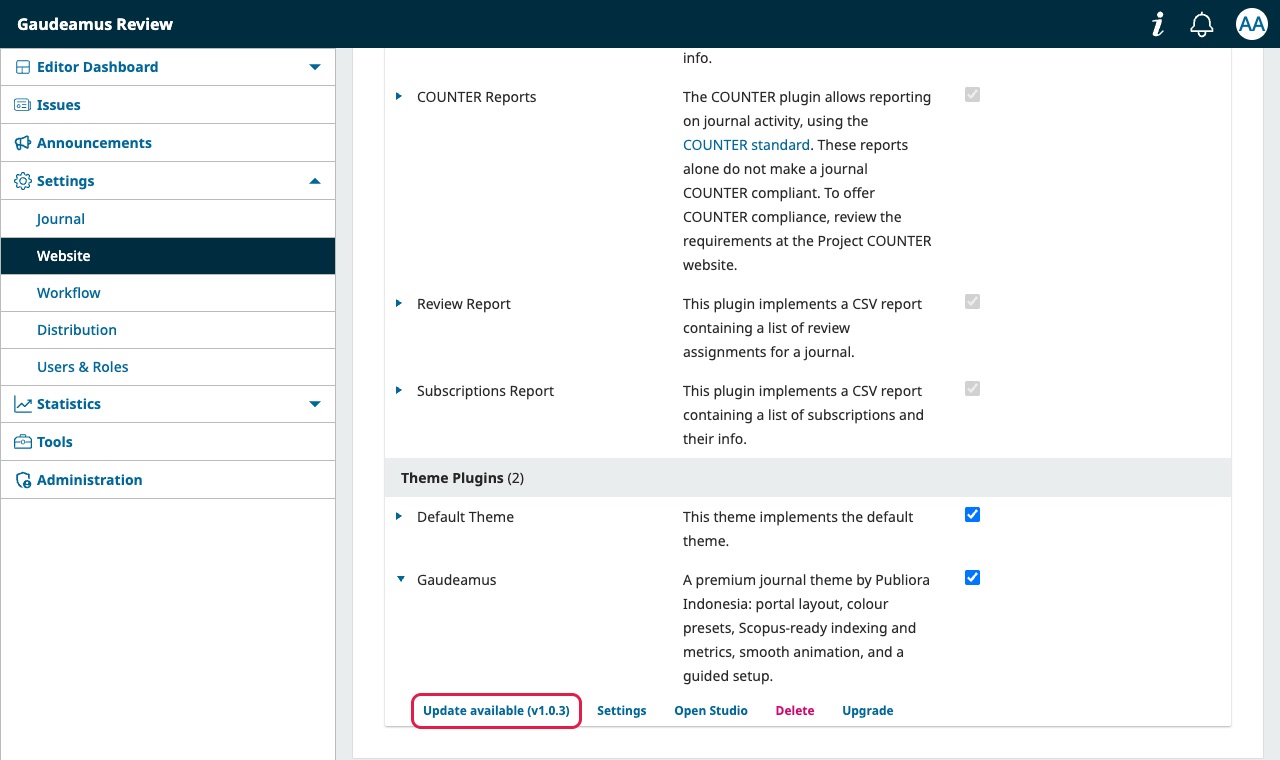Disable the Gaudeamus theme checkbox

pyautogui.click(x=972, y=578)
